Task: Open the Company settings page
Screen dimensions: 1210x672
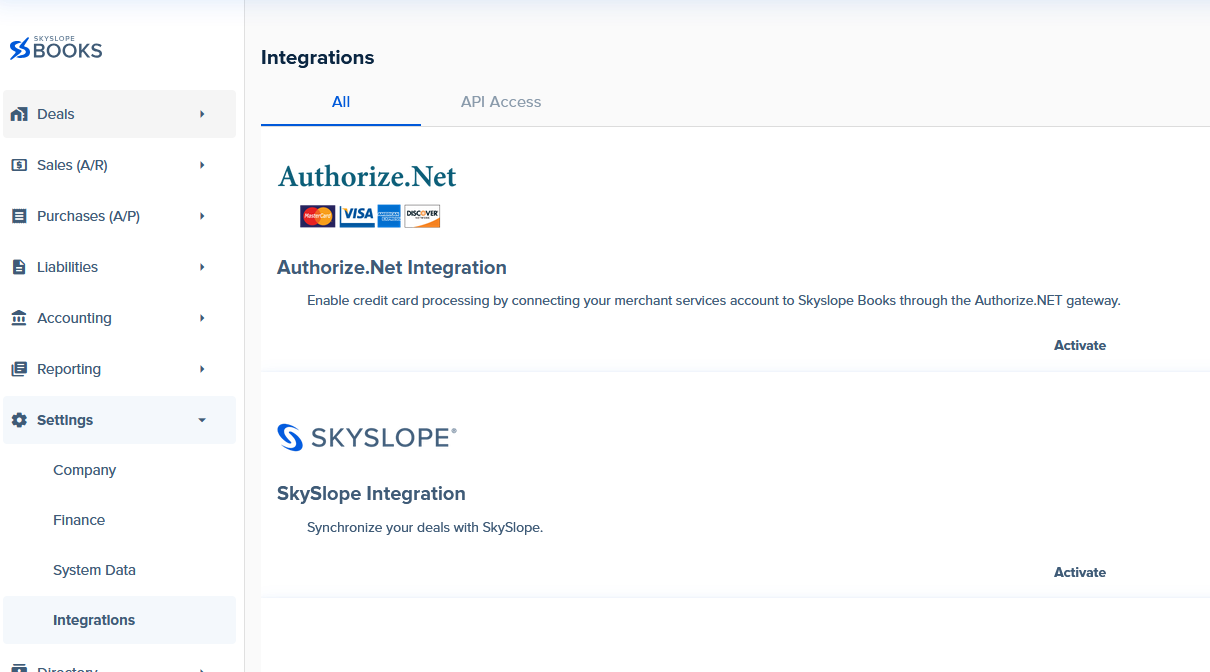Action: click(x=85, y=470)
